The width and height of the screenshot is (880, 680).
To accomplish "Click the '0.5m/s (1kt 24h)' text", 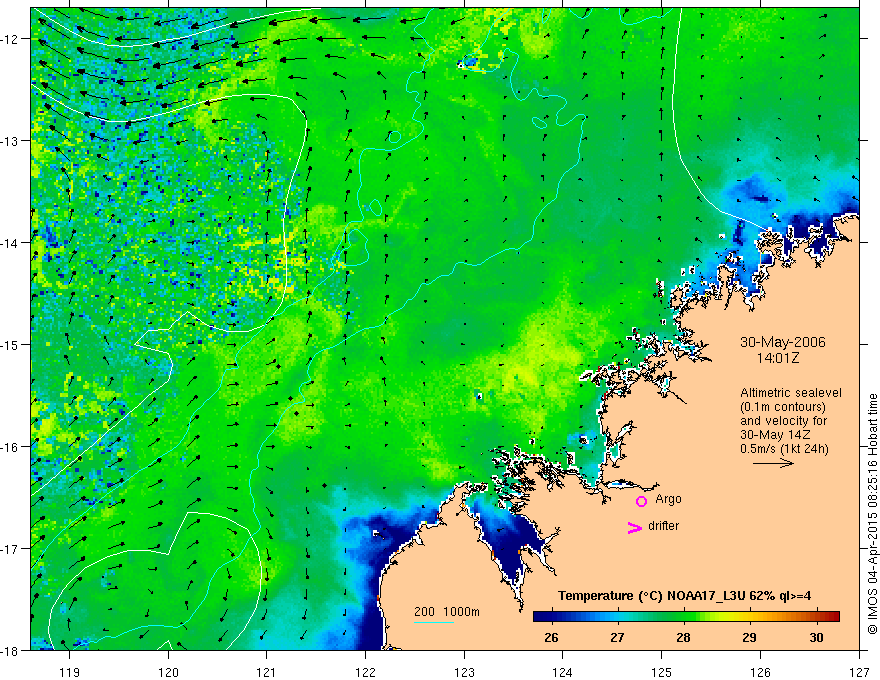I will 784,449.
